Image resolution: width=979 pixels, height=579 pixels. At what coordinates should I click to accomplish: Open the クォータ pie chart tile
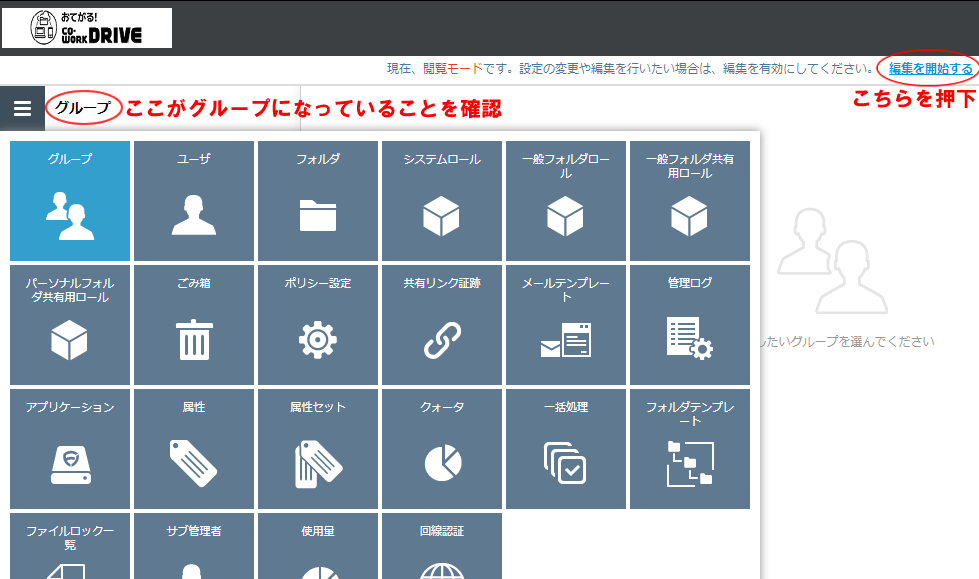pyautogui.click(x=442, y=449)
